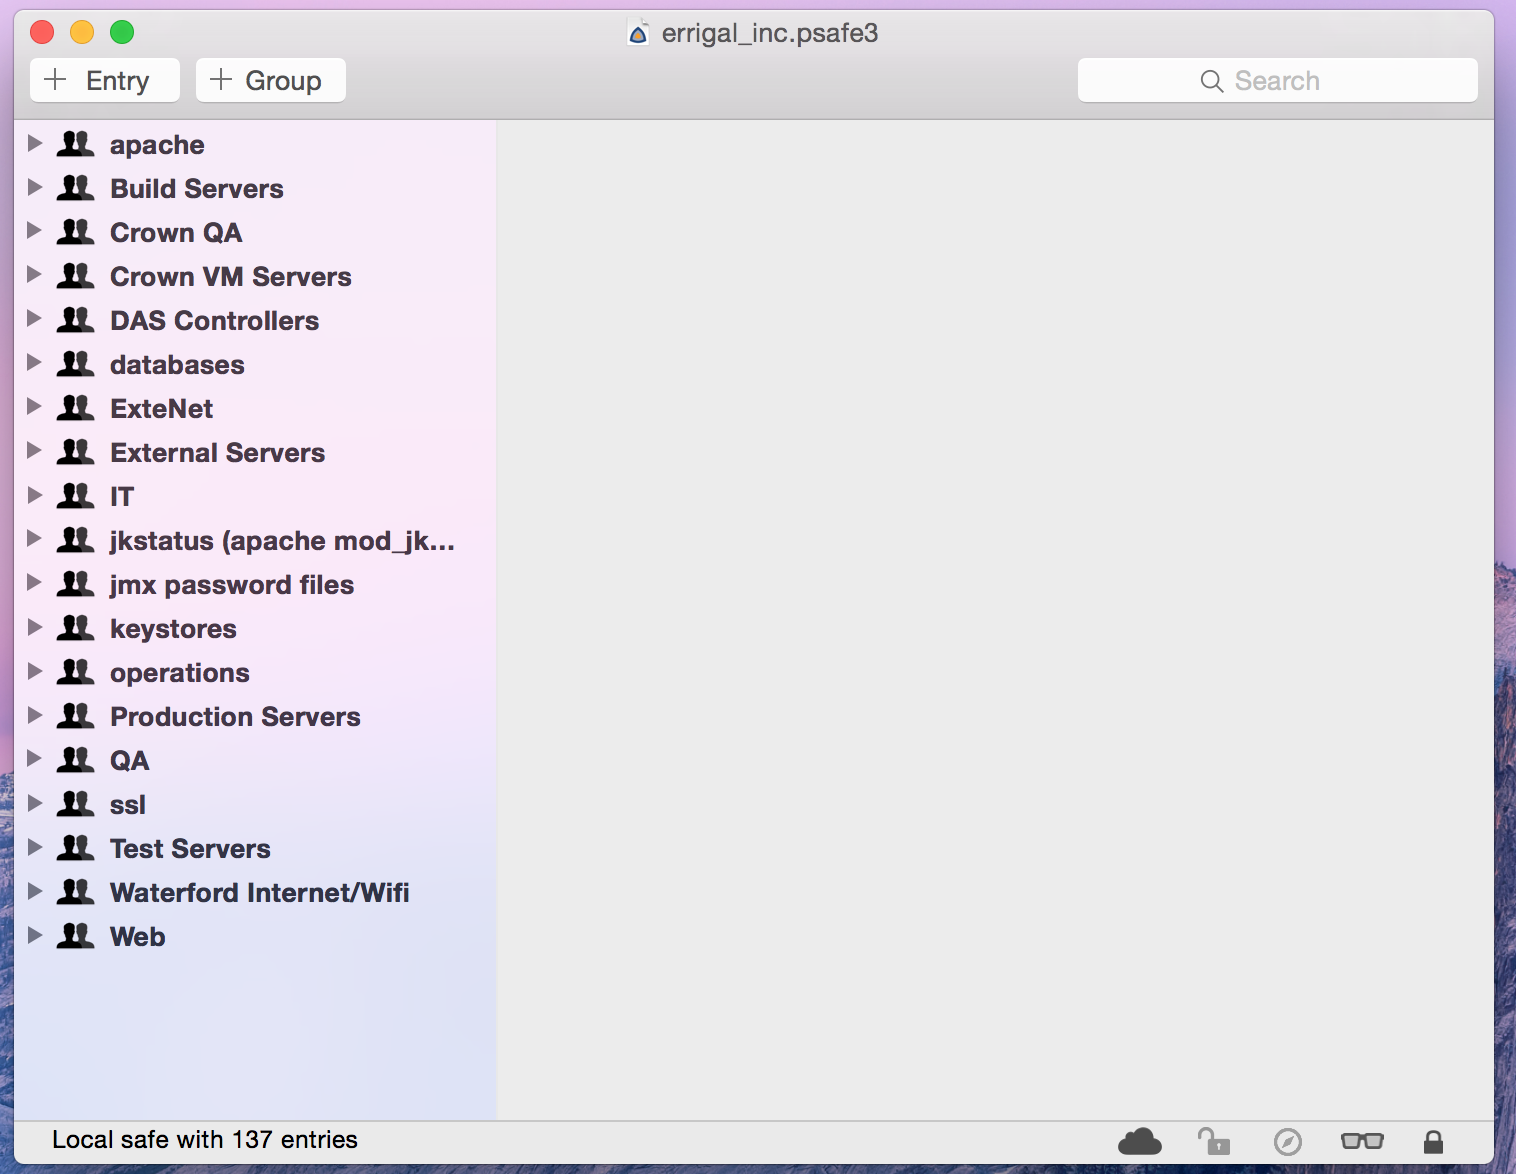Click the group icon next to keystores

click(76, 628)
